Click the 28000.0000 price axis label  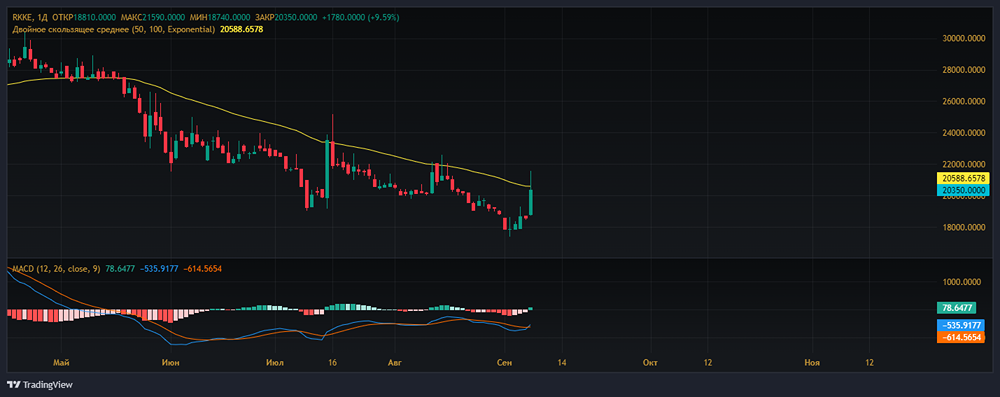point(963,70)
